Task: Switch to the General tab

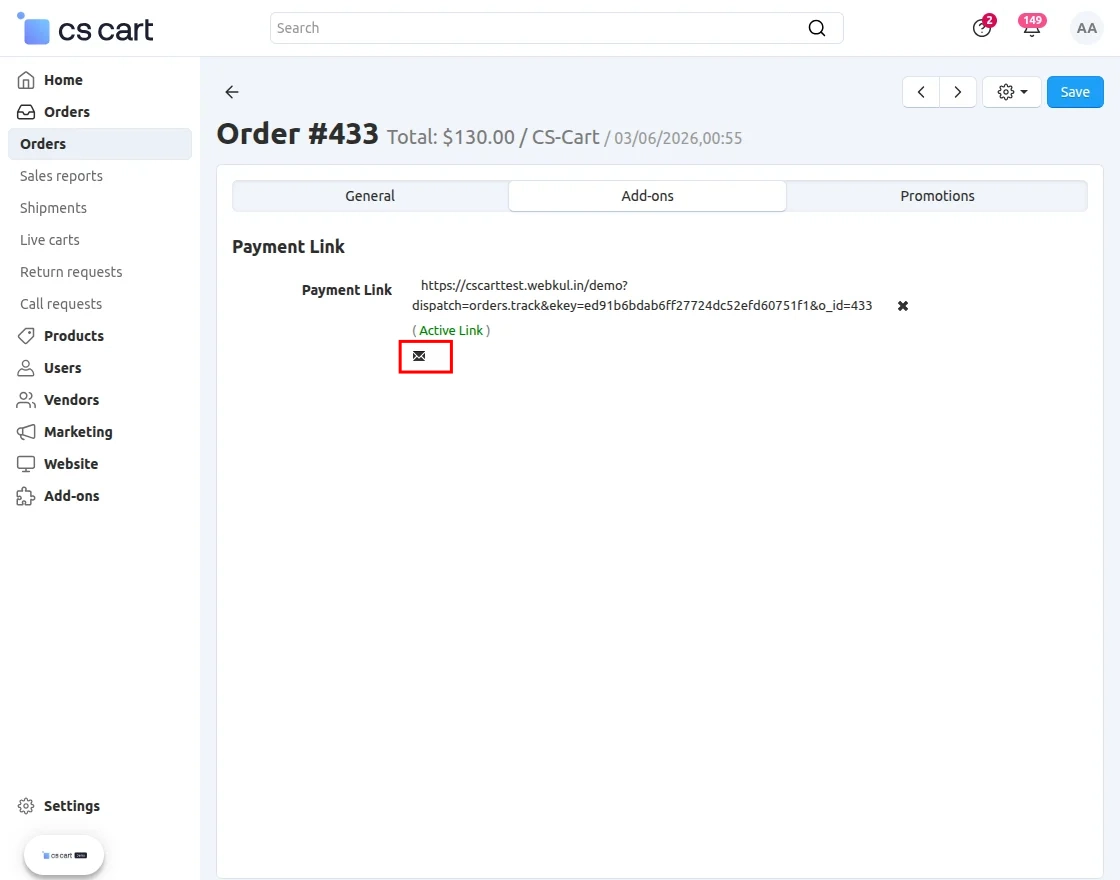Action: [370, 196]
